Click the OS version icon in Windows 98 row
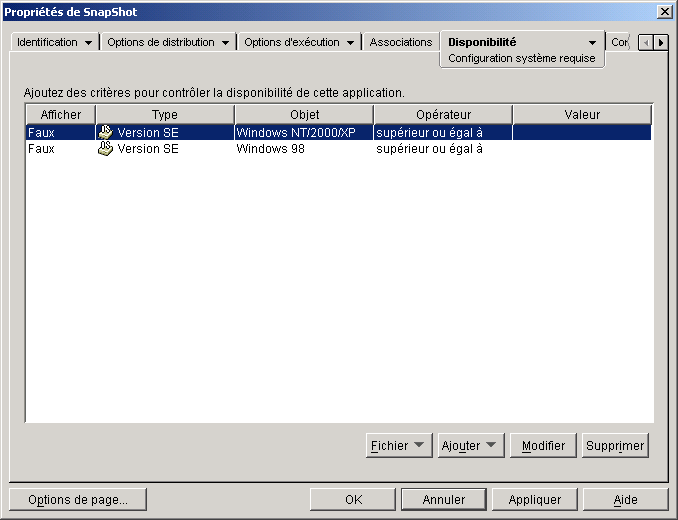Screen dimensions: 678x520 click(105, 149)
